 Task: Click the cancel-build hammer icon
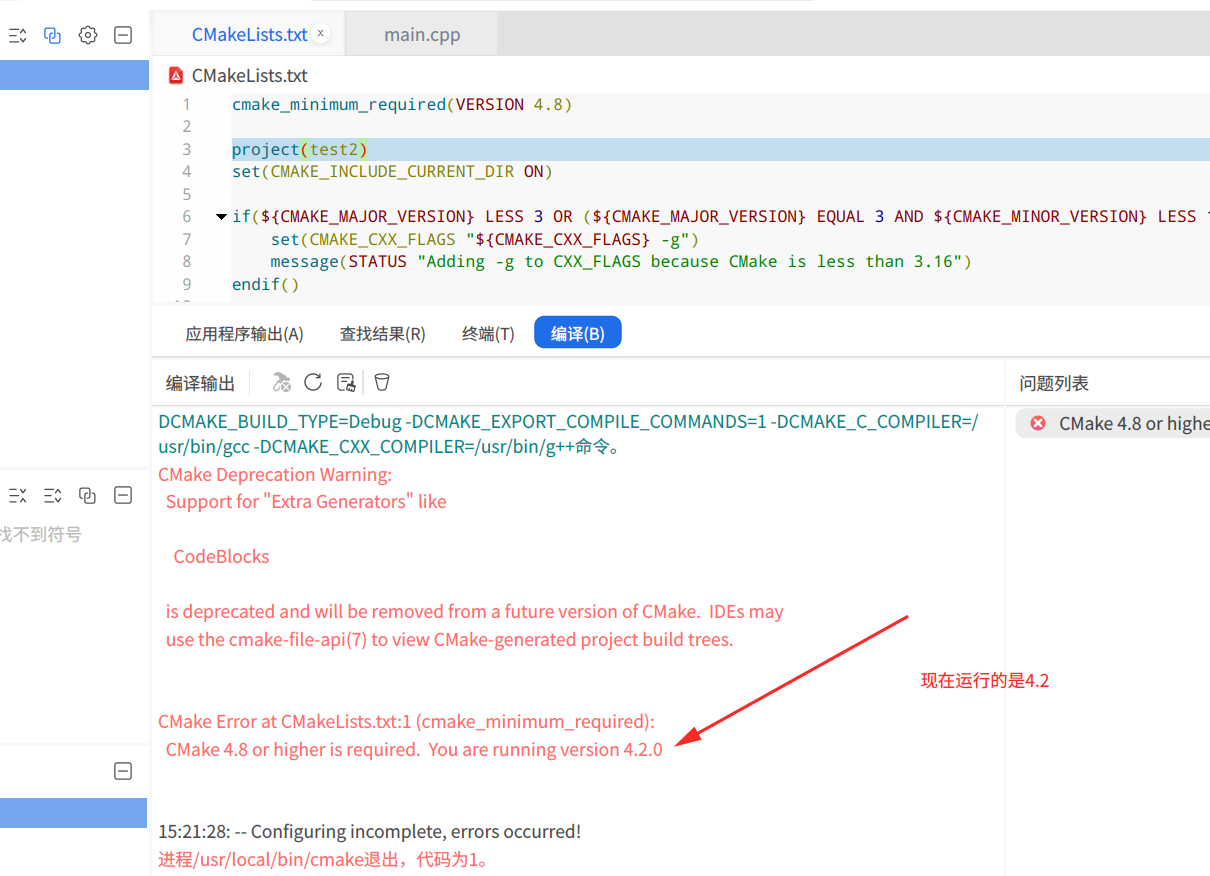click(282, 382)
